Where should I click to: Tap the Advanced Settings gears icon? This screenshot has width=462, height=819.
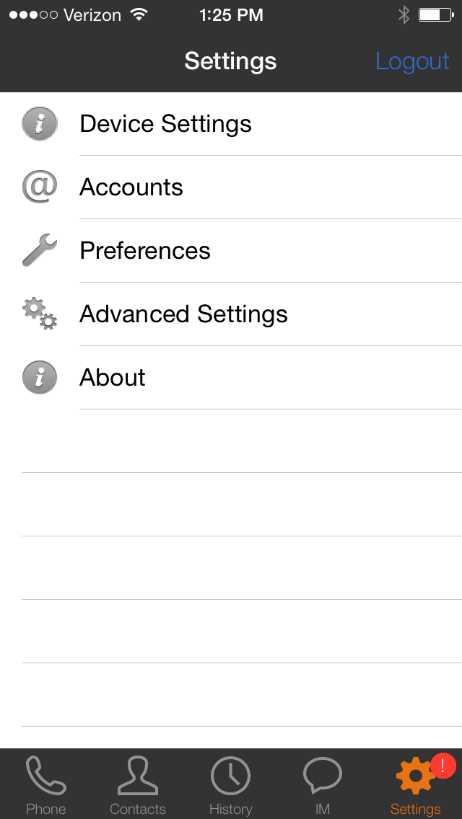pos(40,313)
